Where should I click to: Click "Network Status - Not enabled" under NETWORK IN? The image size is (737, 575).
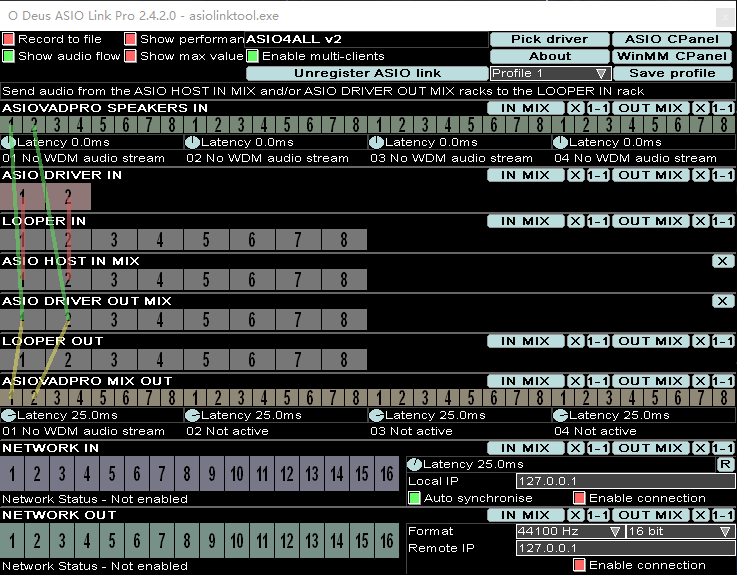95,499
